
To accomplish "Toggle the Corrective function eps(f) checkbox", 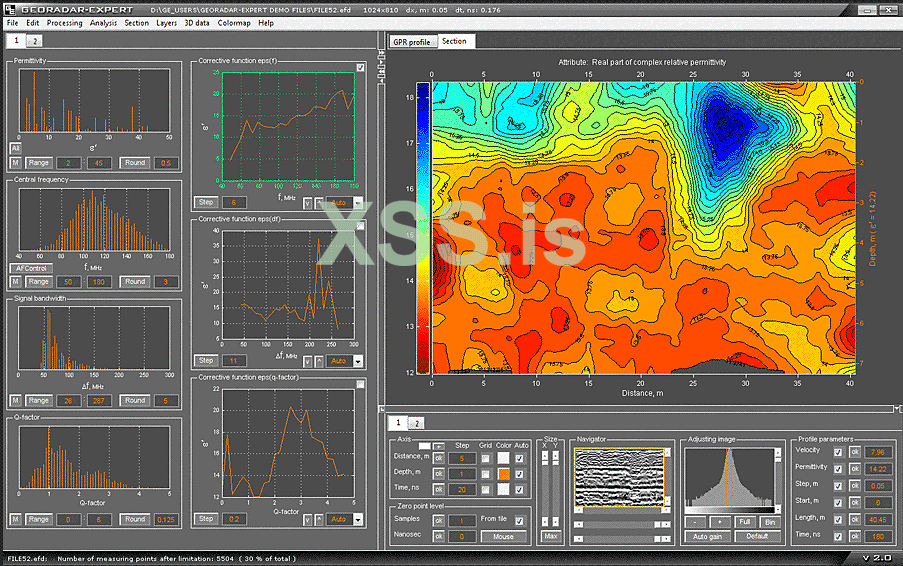I will (360, 68).
